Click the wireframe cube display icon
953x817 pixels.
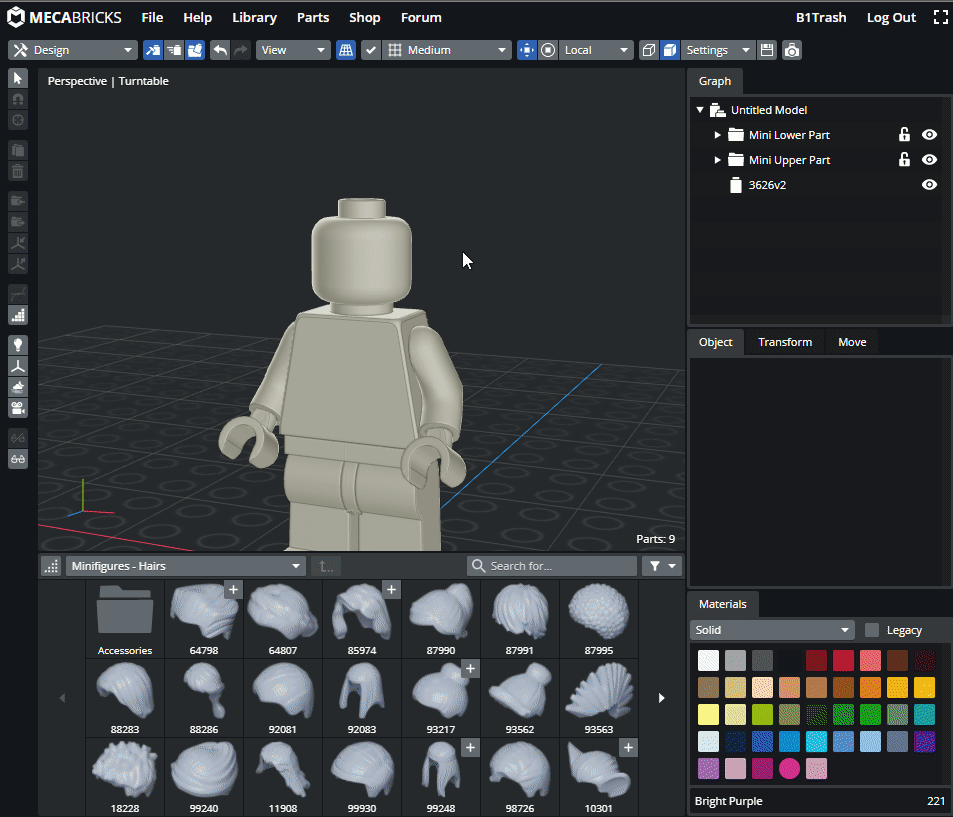tap(649, 50)
